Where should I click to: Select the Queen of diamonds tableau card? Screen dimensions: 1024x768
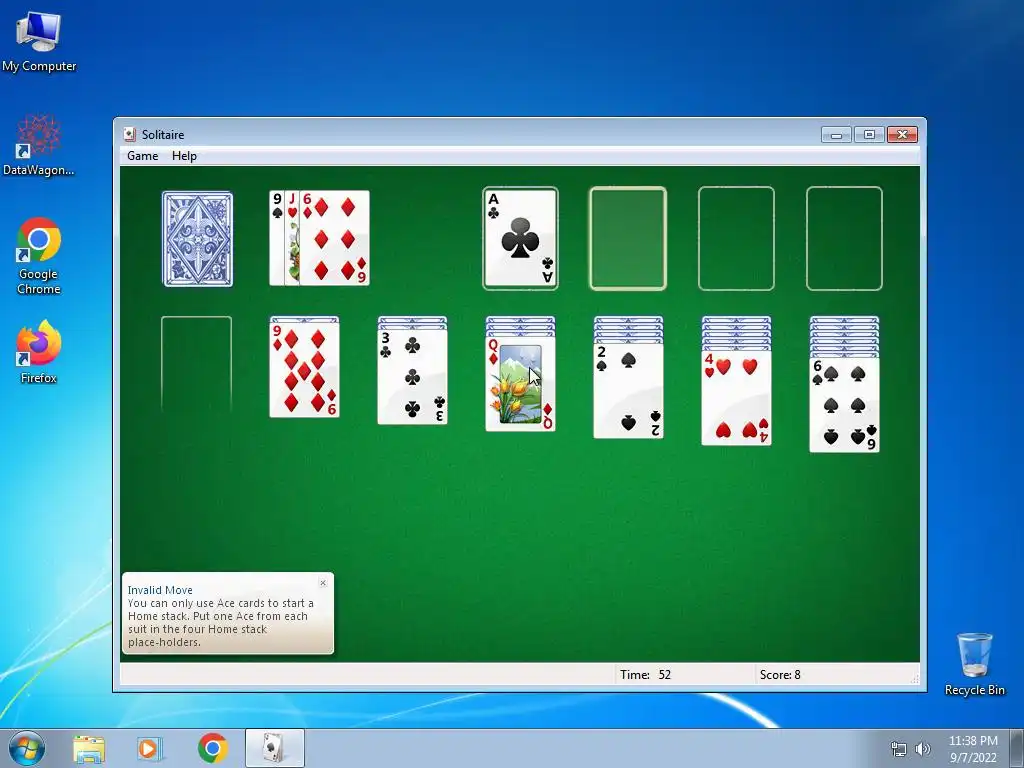520,384
